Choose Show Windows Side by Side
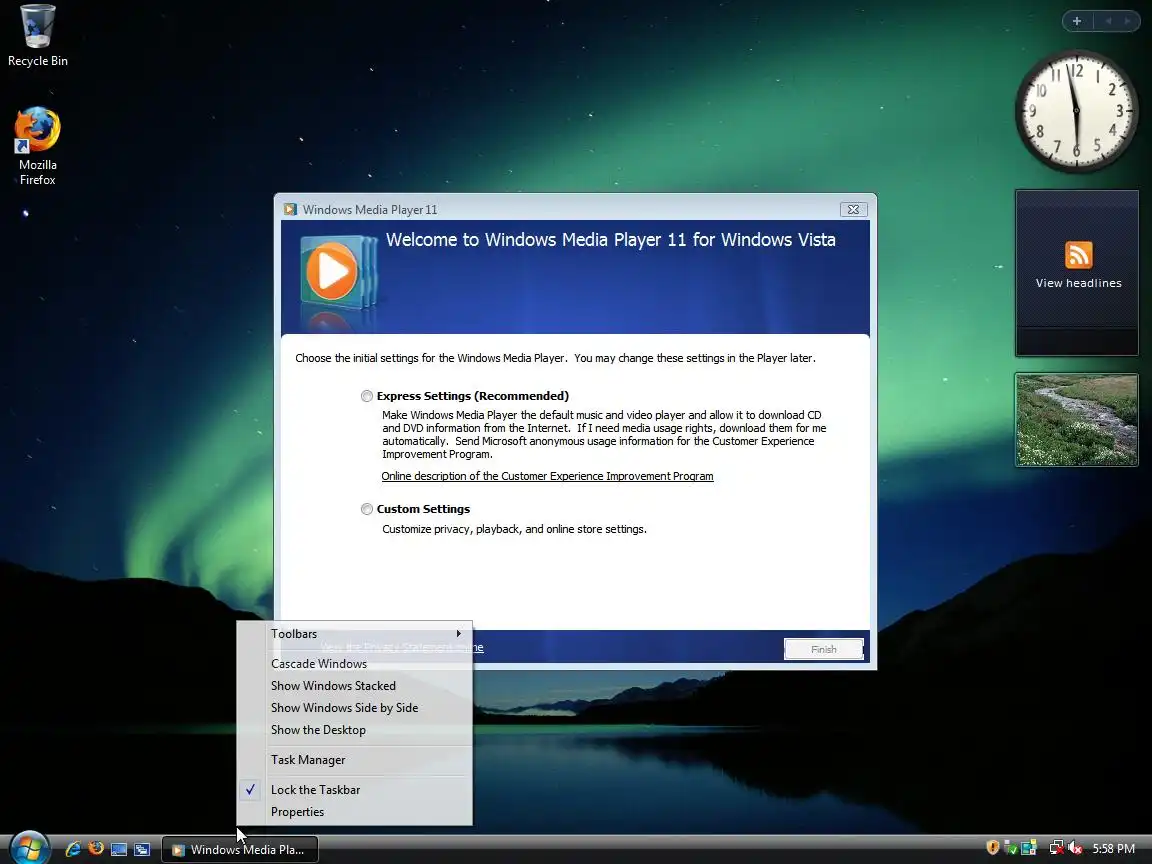Image resolution: width=1152 pixels, height=864 pixels. 354,708
